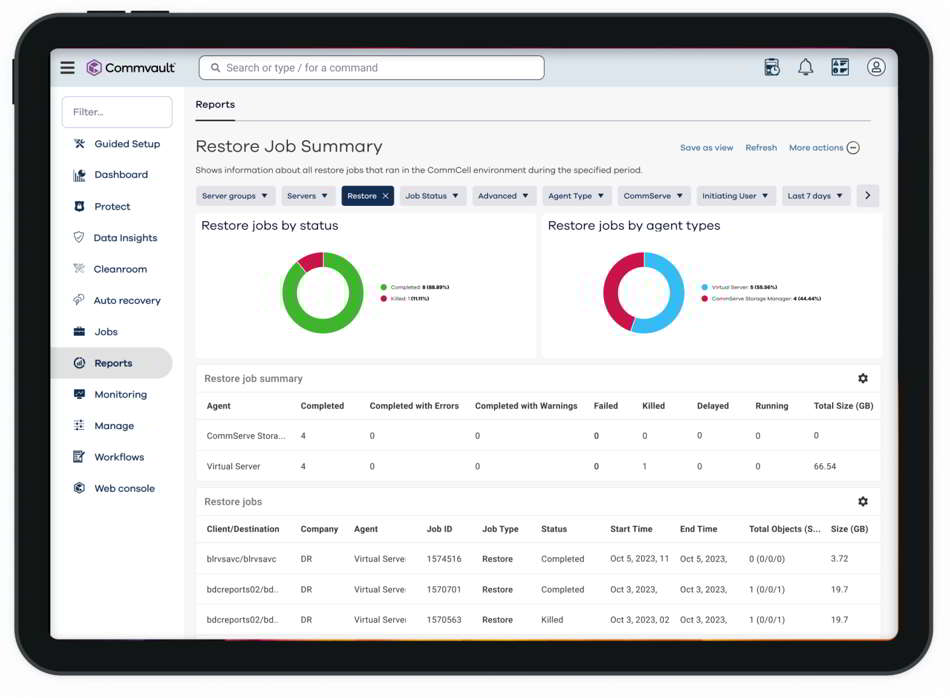Click the Data Insights icon
This screenshot has width=950, height=698.
tap(79, 238)
